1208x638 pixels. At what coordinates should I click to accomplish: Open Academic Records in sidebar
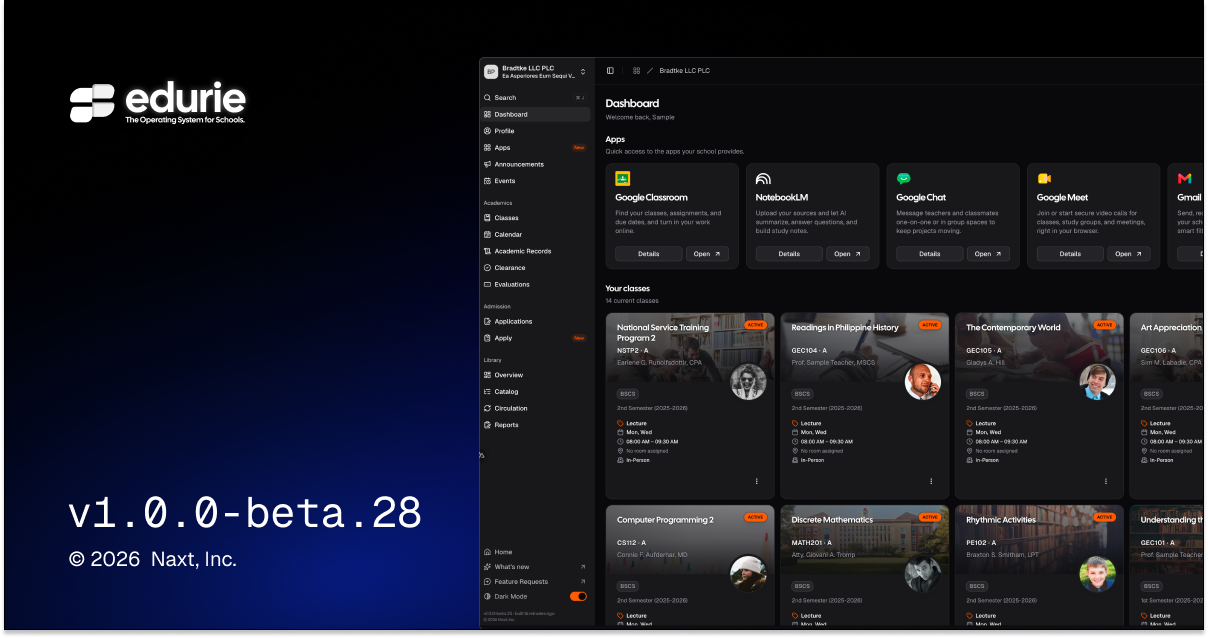click(x=535, y=251)
